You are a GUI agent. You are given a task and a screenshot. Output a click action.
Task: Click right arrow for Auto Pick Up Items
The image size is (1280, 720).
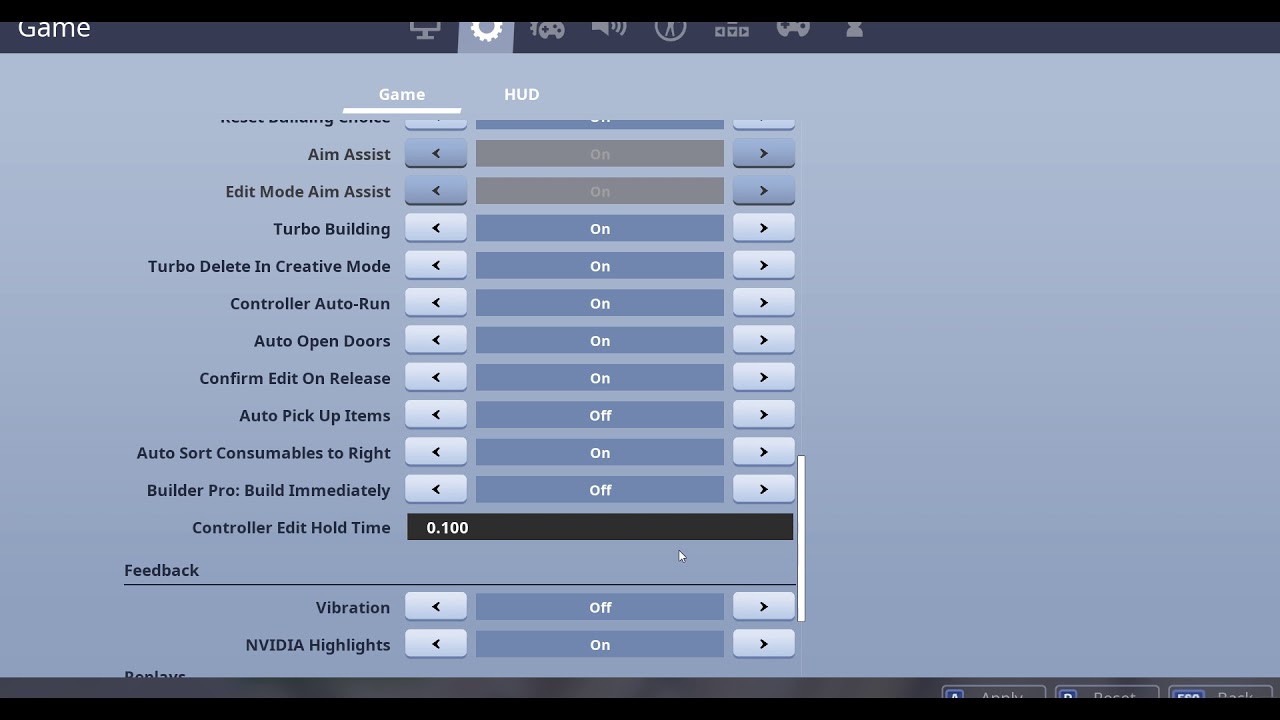[x=764, y=415]
